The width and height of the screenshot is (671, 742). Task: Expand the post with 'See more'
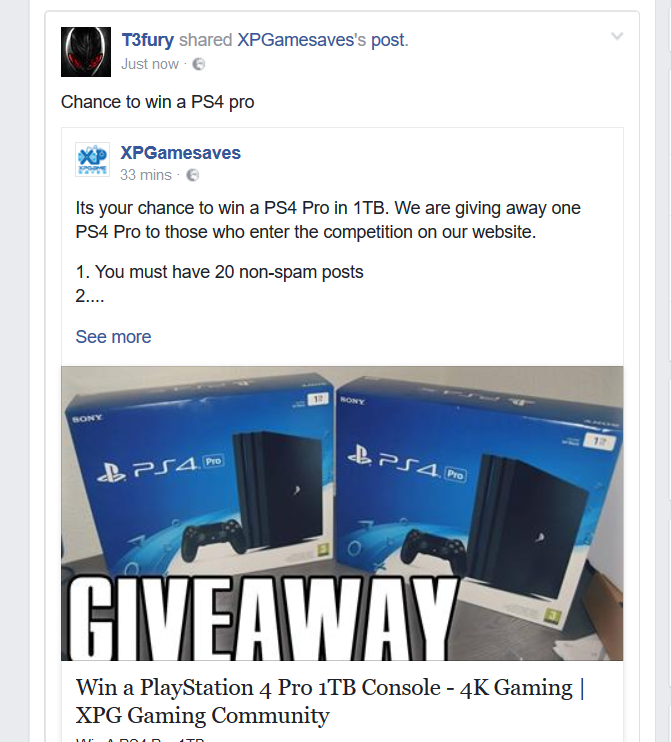point(113,337)
